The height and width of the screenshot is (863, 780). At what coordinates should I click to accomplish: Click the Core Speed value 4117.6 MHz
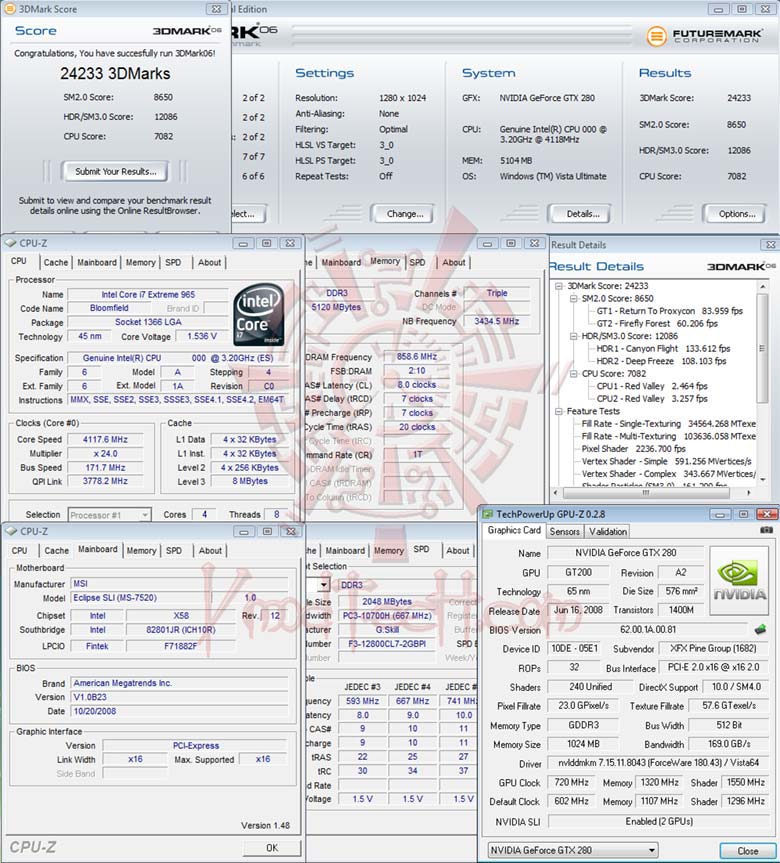tap(105, 439)
